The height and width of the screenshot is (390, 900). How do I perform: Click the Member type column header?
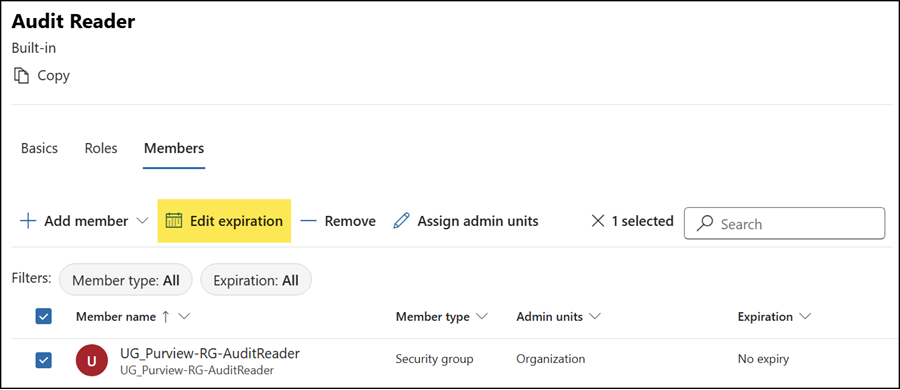coord(433,316)
